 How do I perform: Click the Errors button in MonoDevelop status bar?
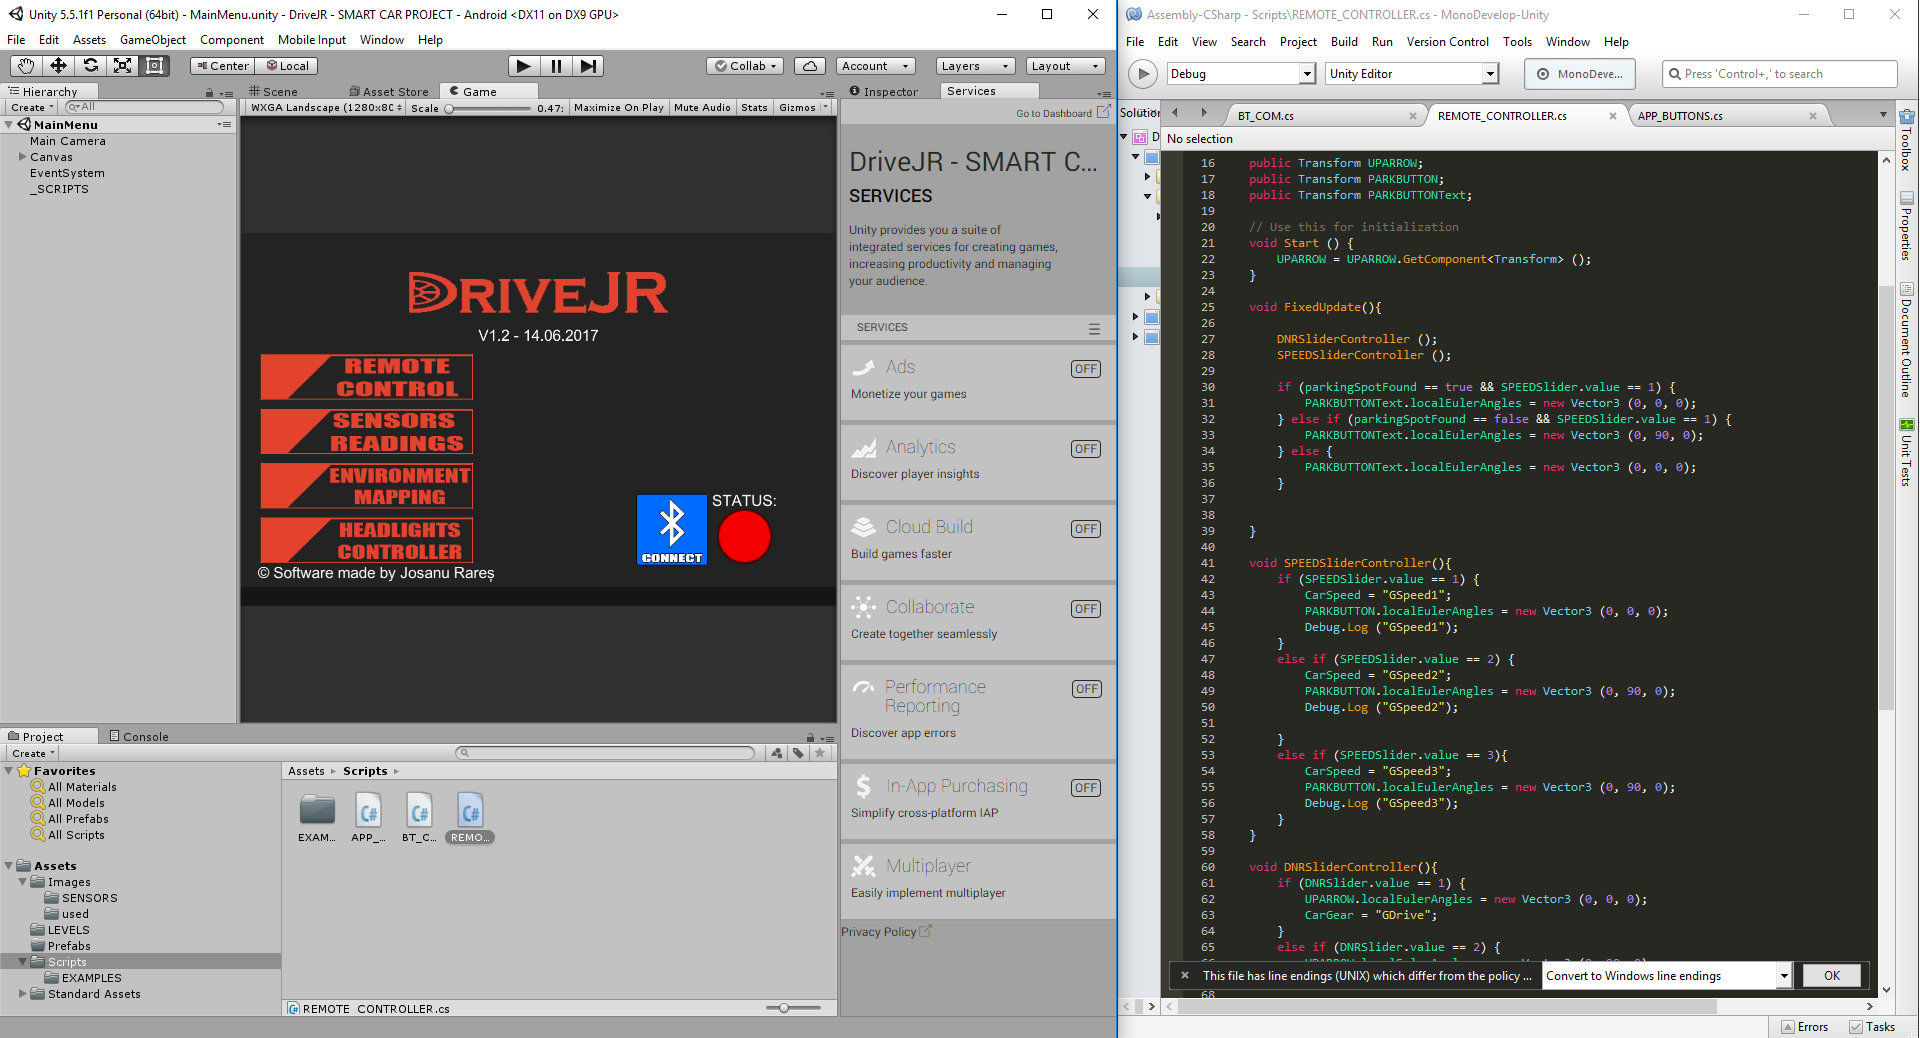pos(1805,1027)
